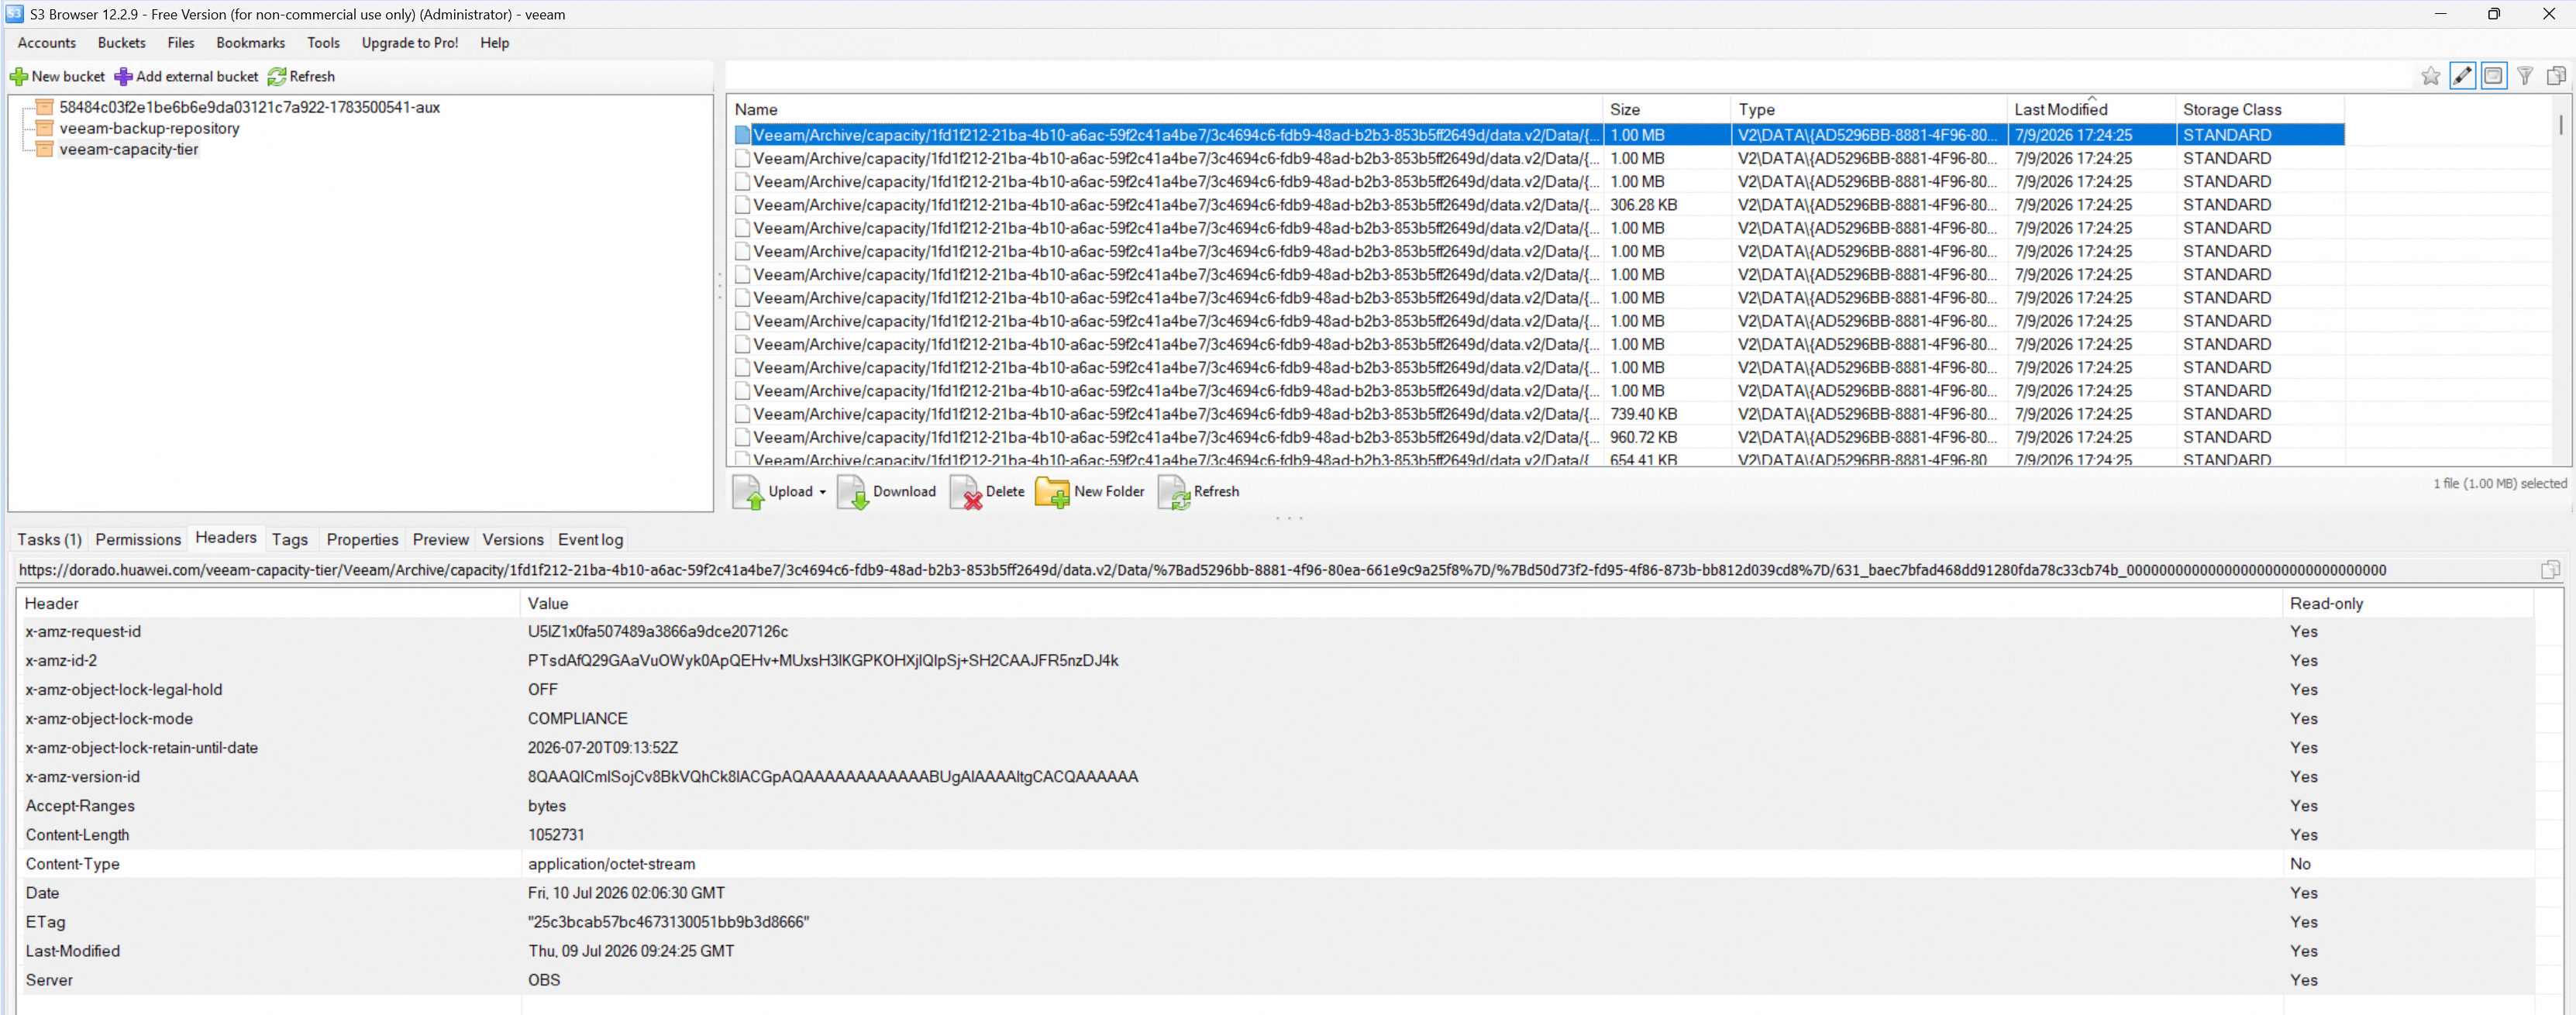This screenshot has height=1015, width=2576.
Task: Add current path to bookmarks star
Action: pos(2430,76)
